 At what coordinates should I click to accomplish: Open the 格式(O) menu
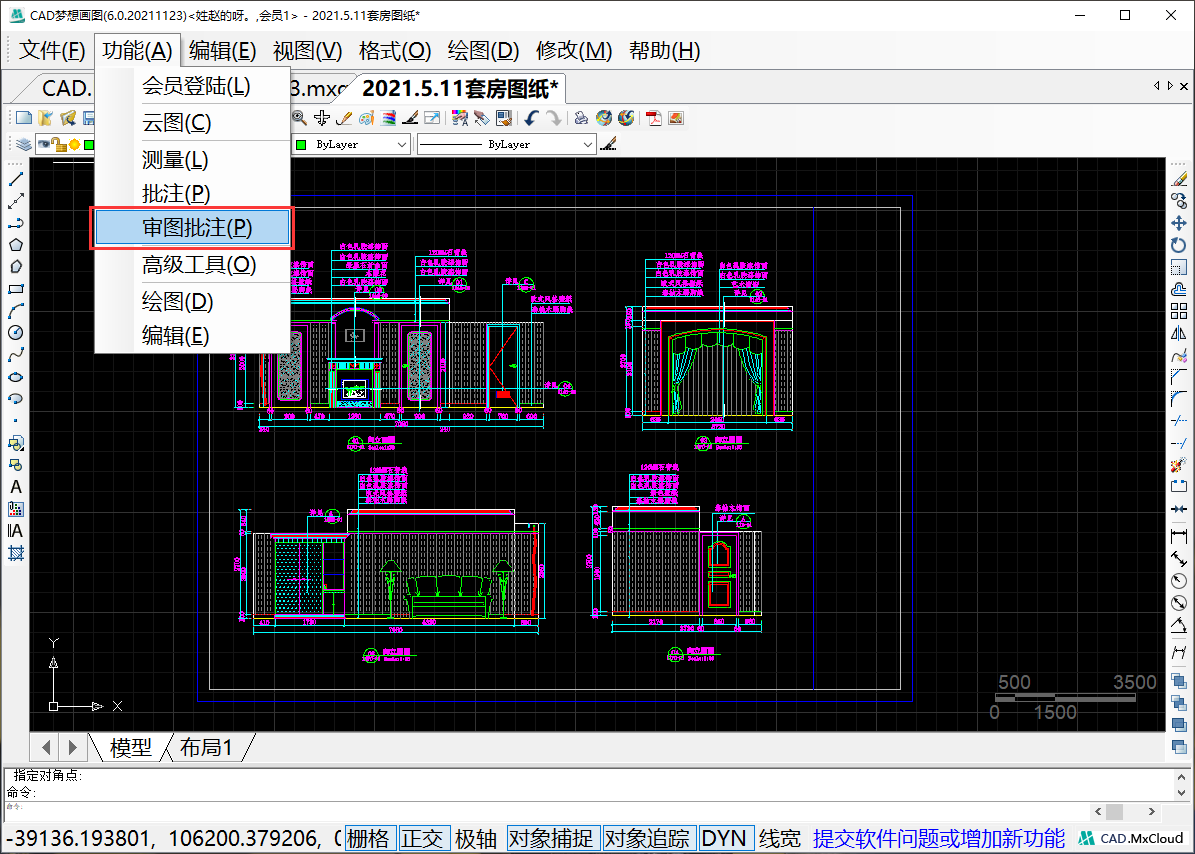coord(395,50)
